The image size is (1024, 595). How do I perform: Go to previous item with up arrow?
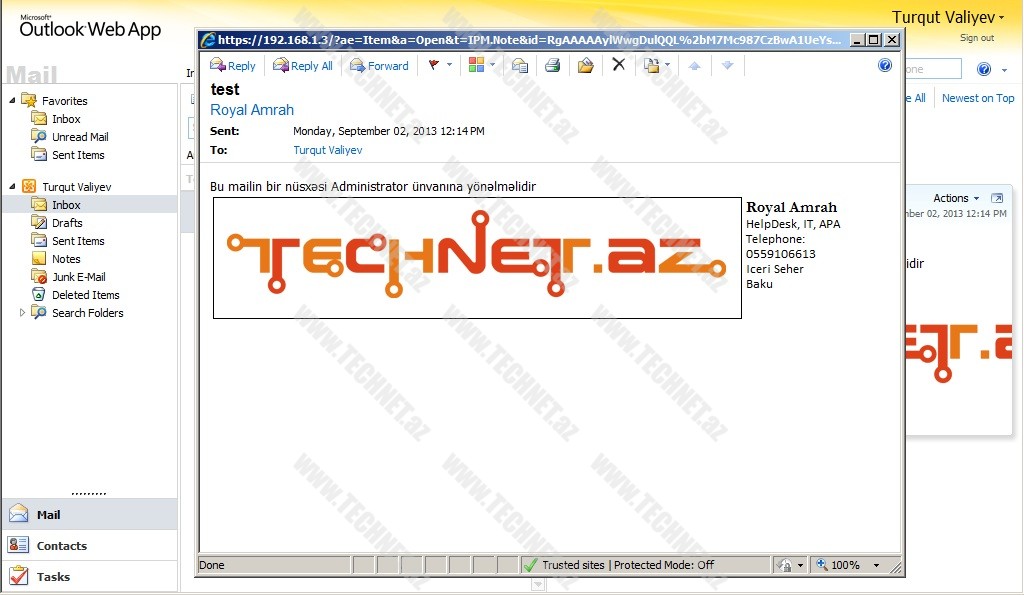pos(694,66)
